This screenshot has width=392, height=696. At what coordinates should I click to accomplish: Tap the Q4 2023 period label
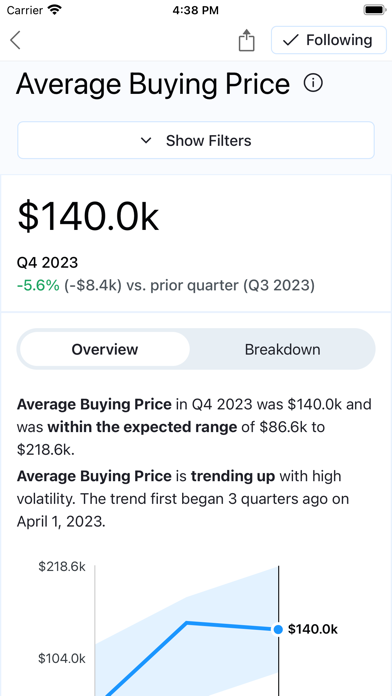[x=48, y=263]
